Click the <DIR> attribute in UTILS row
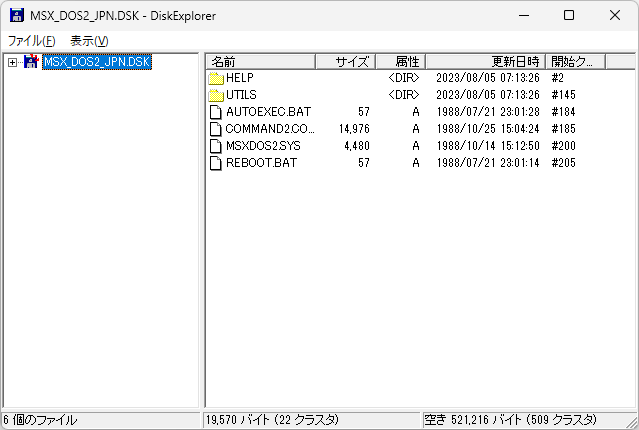The image size is (639, 430). click(403, 95)
